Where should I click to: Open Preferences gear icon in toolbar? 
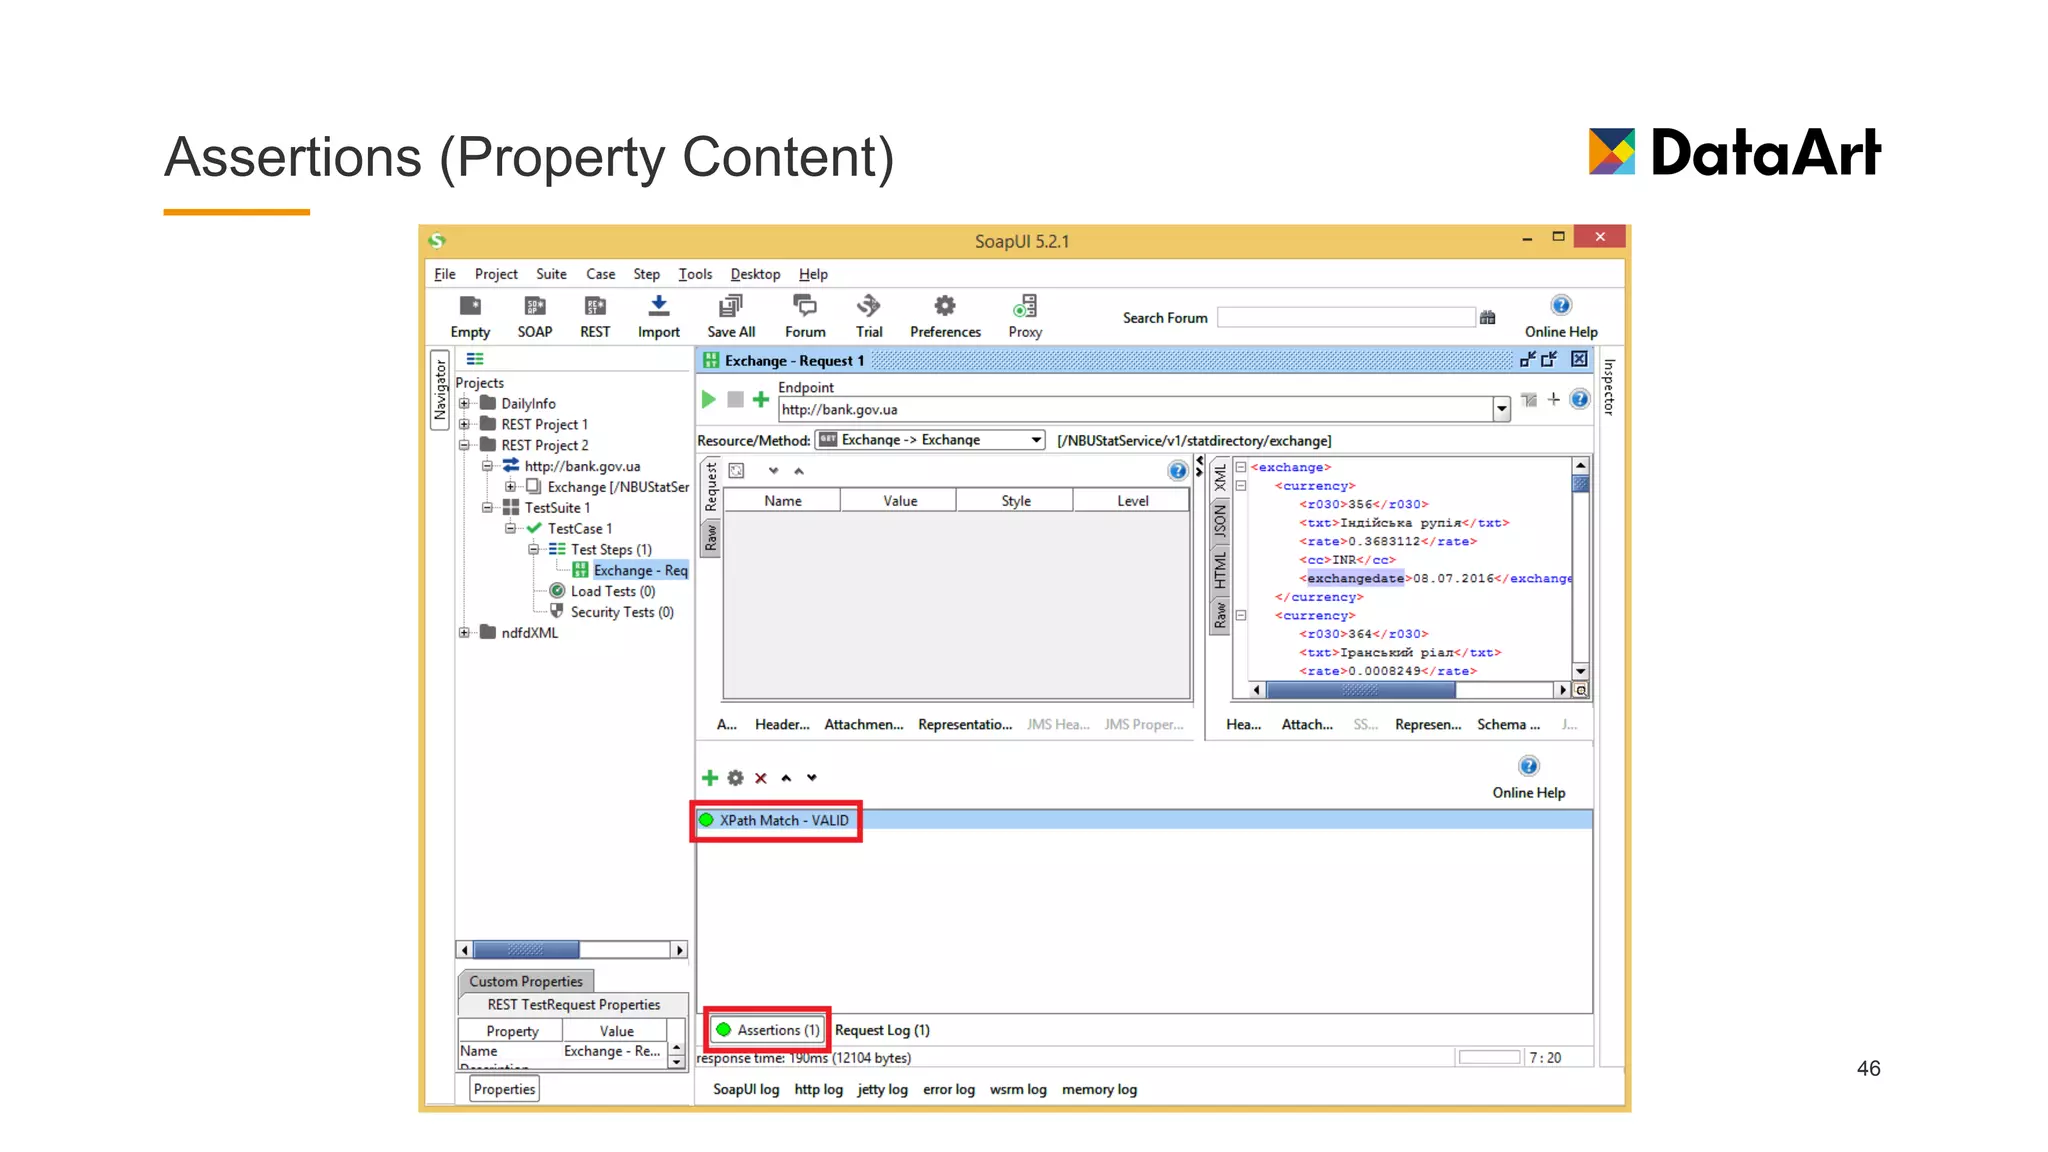pos(944,306)
